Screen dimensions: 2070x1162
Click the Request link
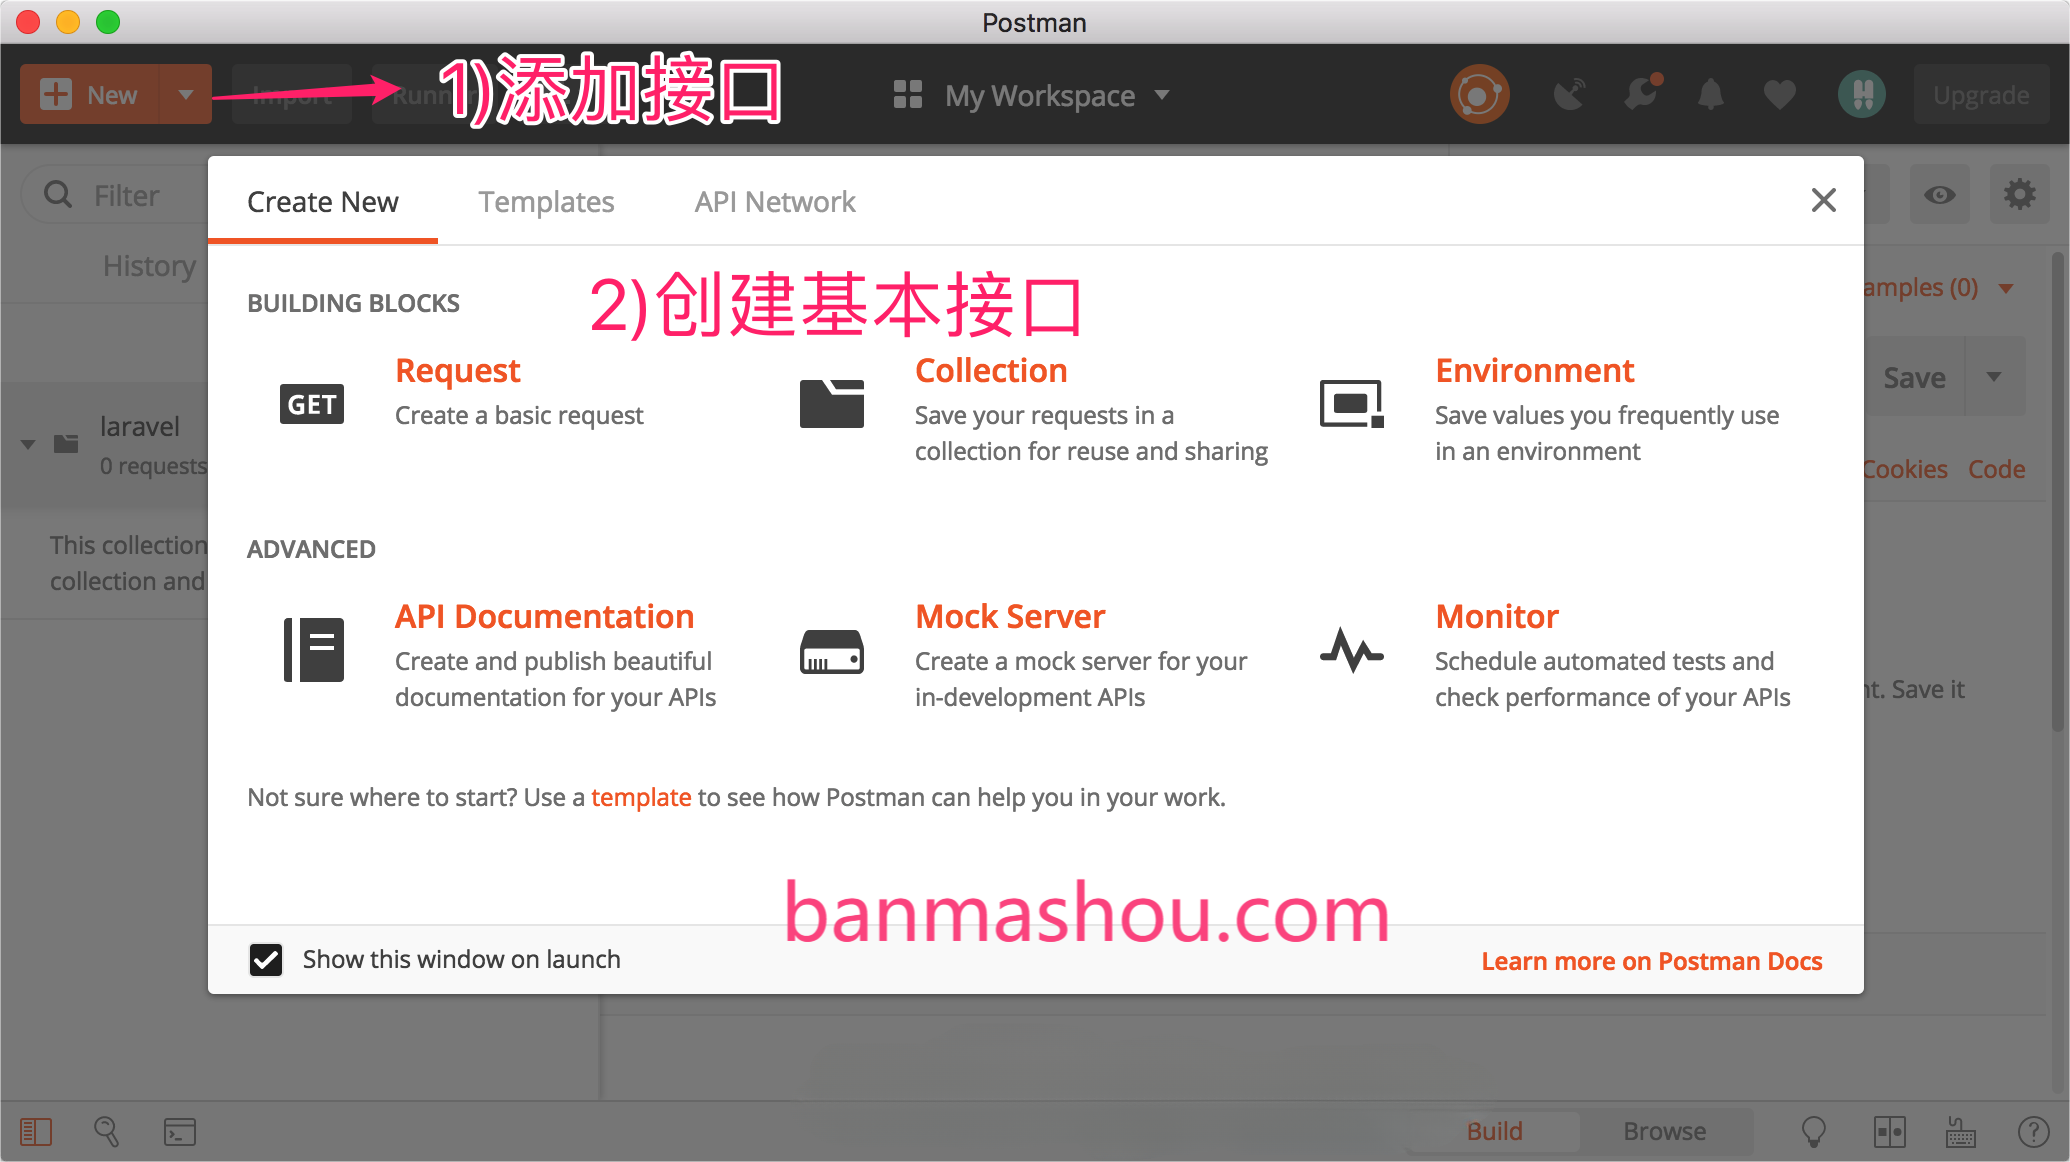coord(458,370)
